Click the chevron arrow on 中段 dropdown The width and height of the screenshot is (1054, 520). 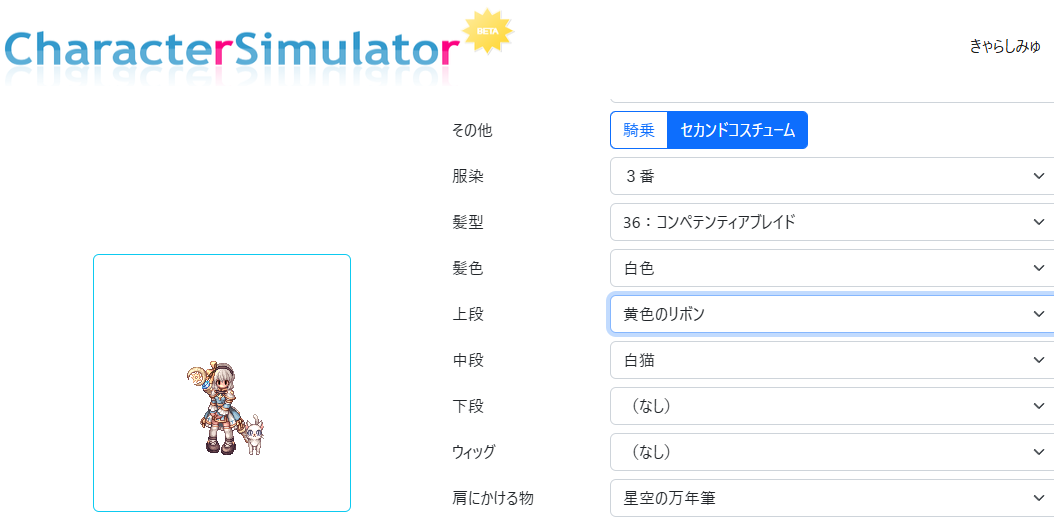1037,360
